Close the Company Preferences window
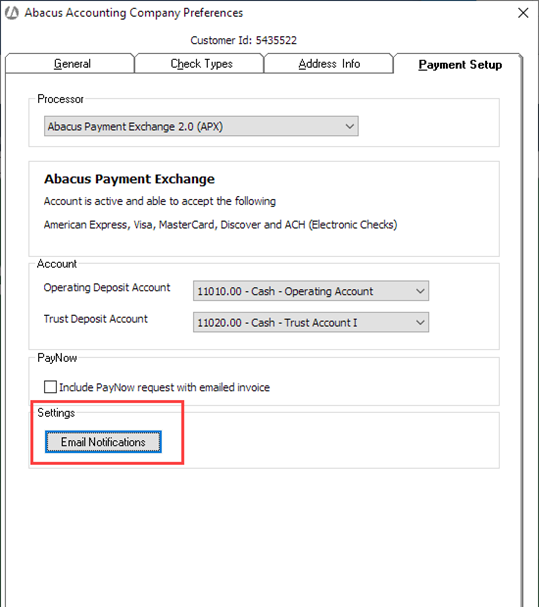The height and width of the screenshot is (607, 539). tap(523, 13)
